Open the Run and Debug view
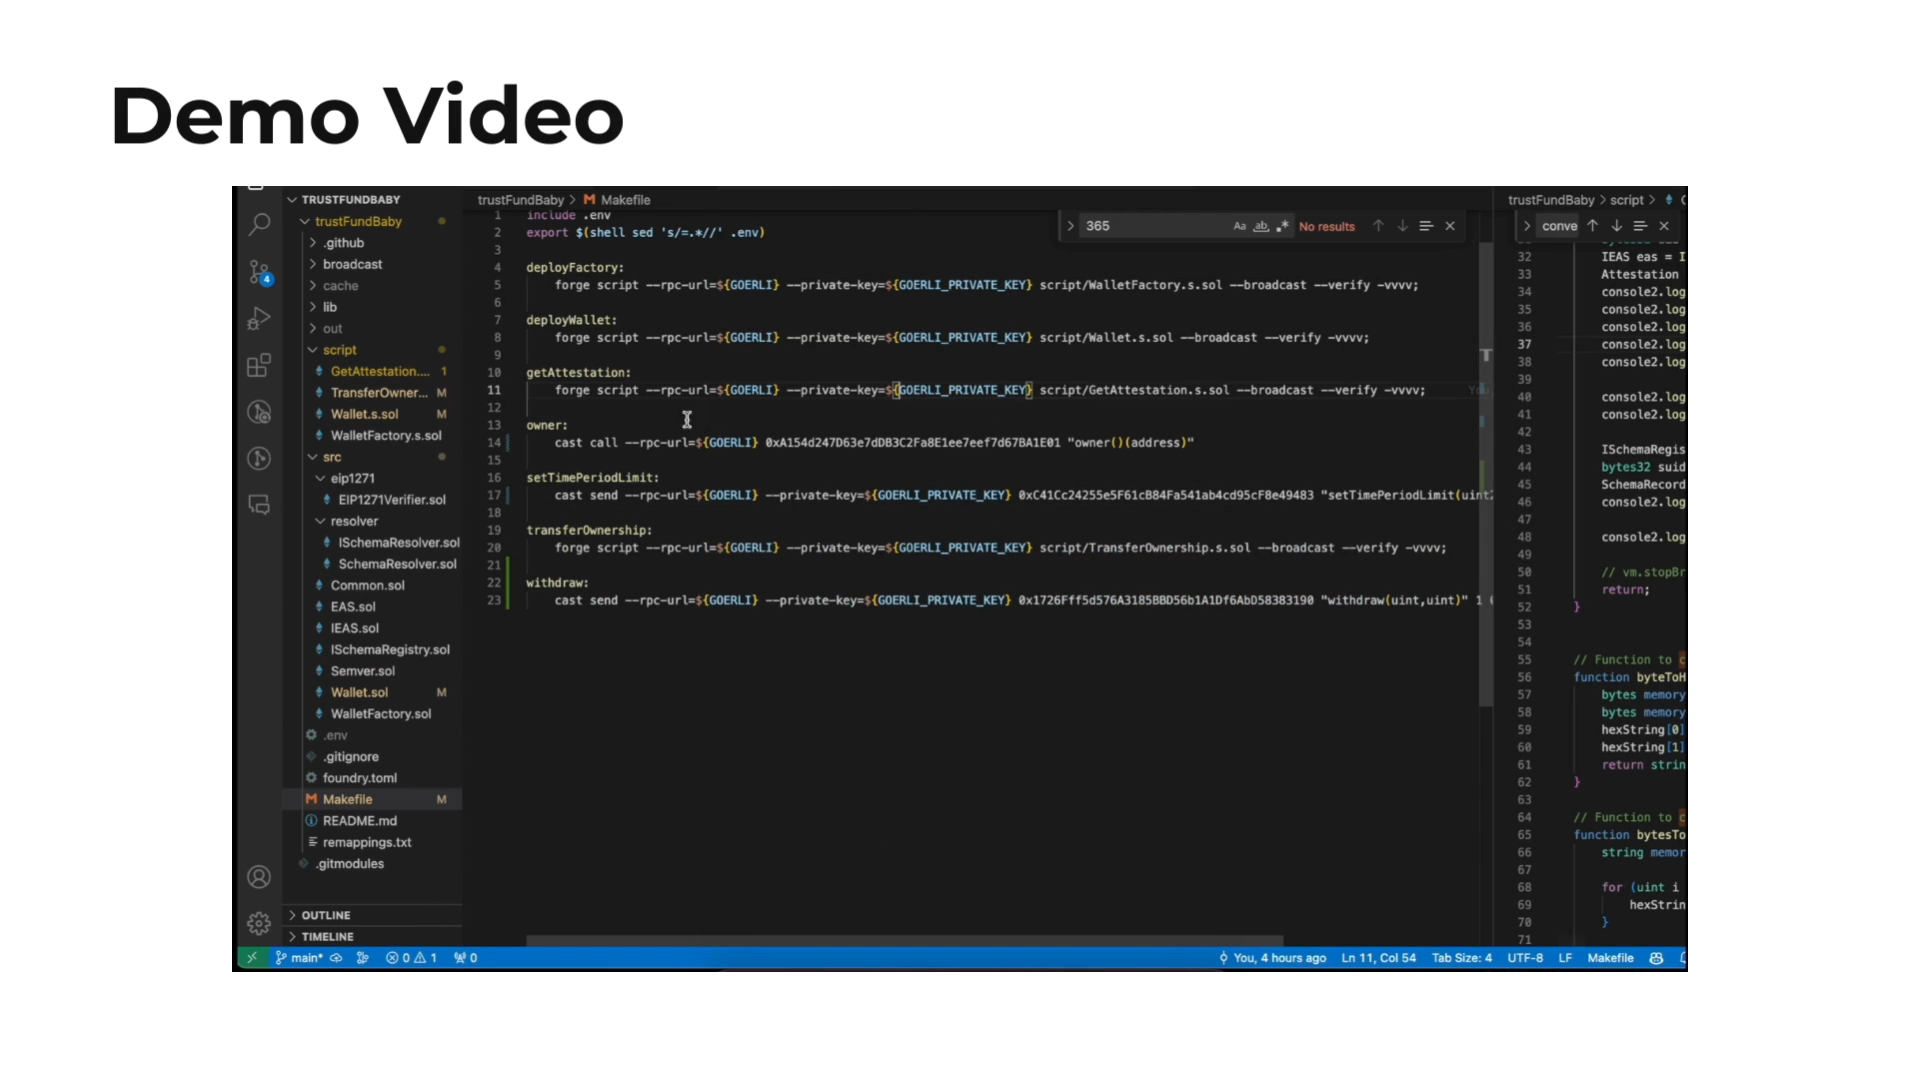This screenshot has height=1080, width=1920. click(259, 318)
